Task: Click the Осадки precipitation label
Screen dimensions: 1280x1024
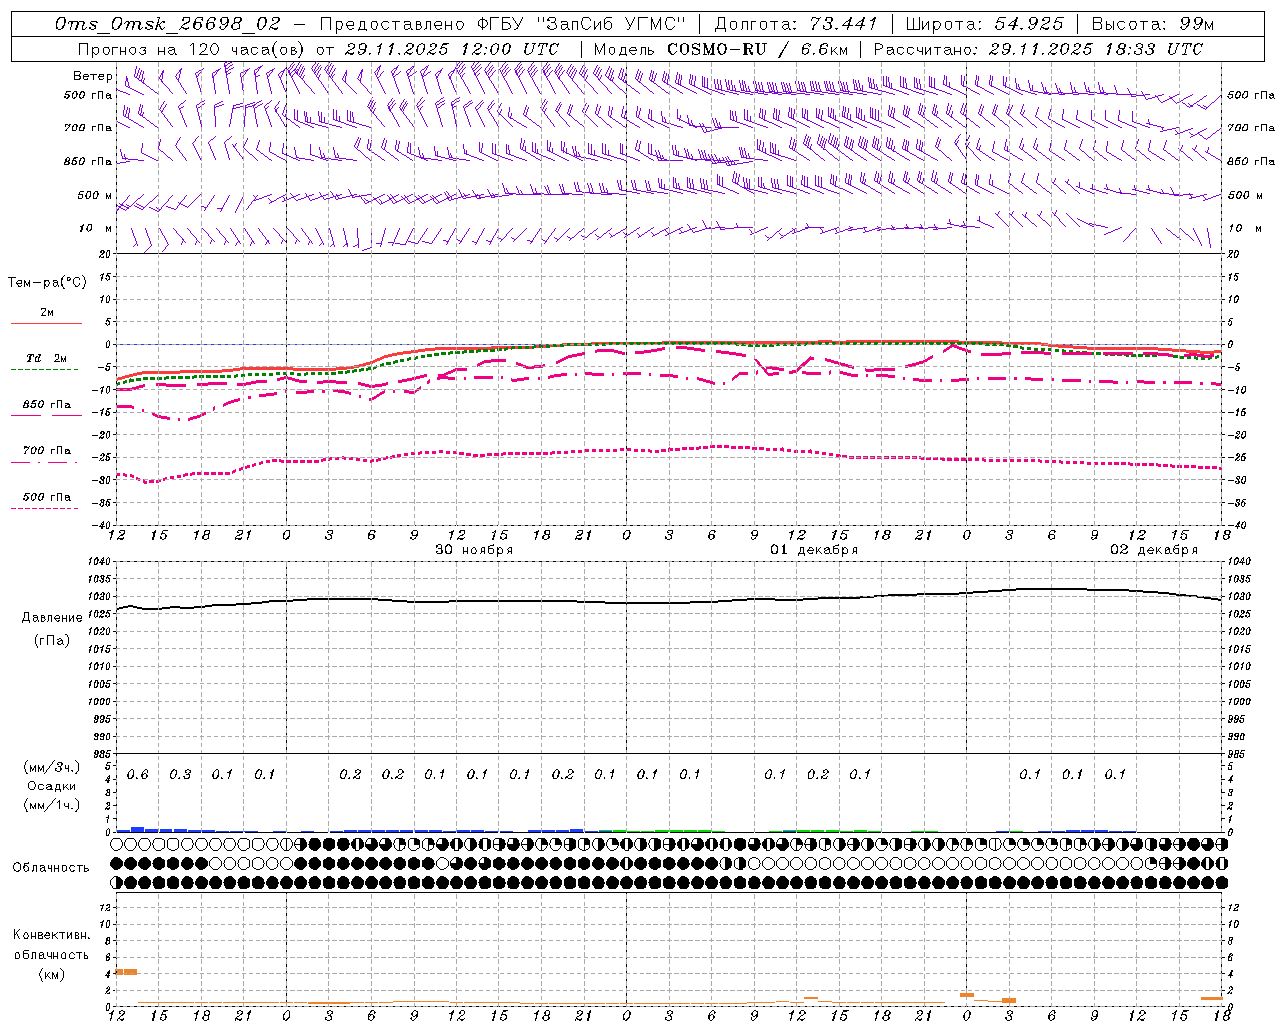Action: 52,786
